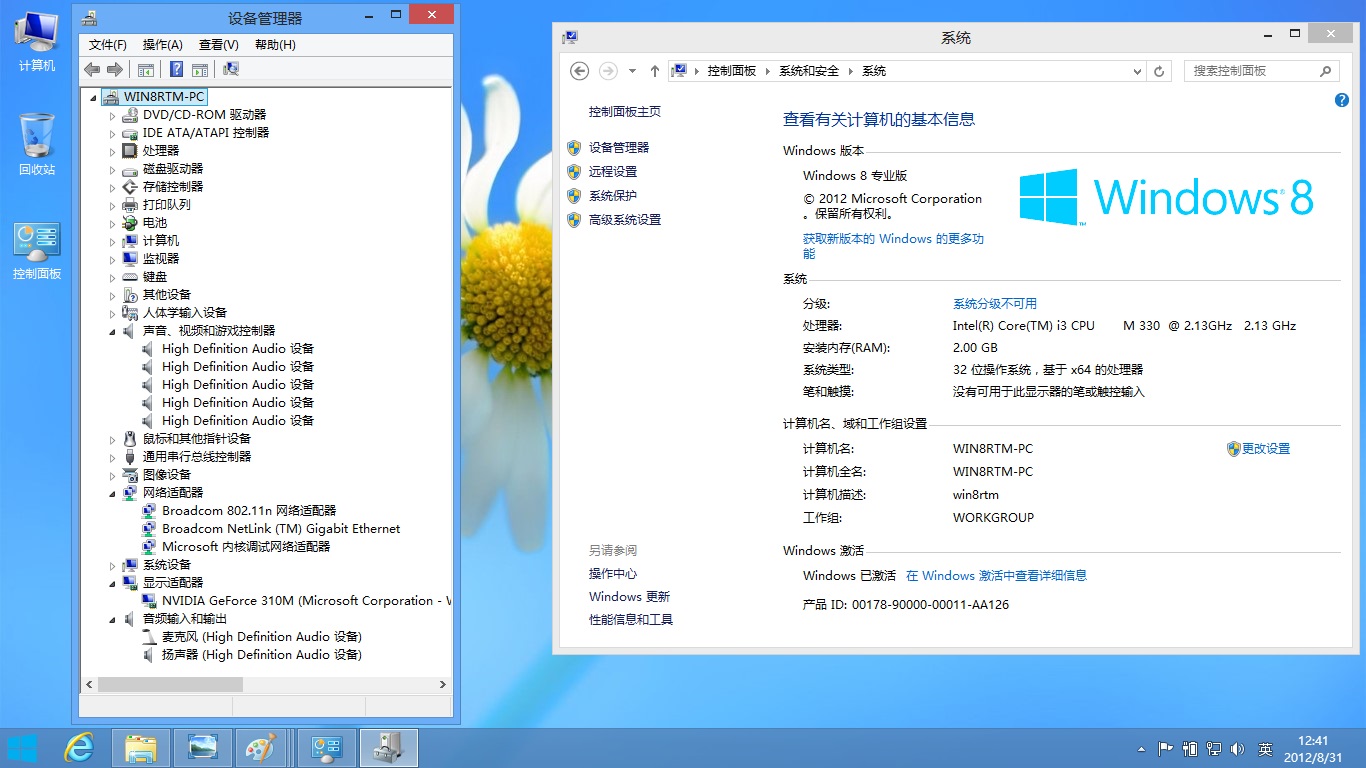The height and width of the screenshot is (768, 1366).
Task: Open 帮助(H) menu in Device Manager
Action: (275, 45)
